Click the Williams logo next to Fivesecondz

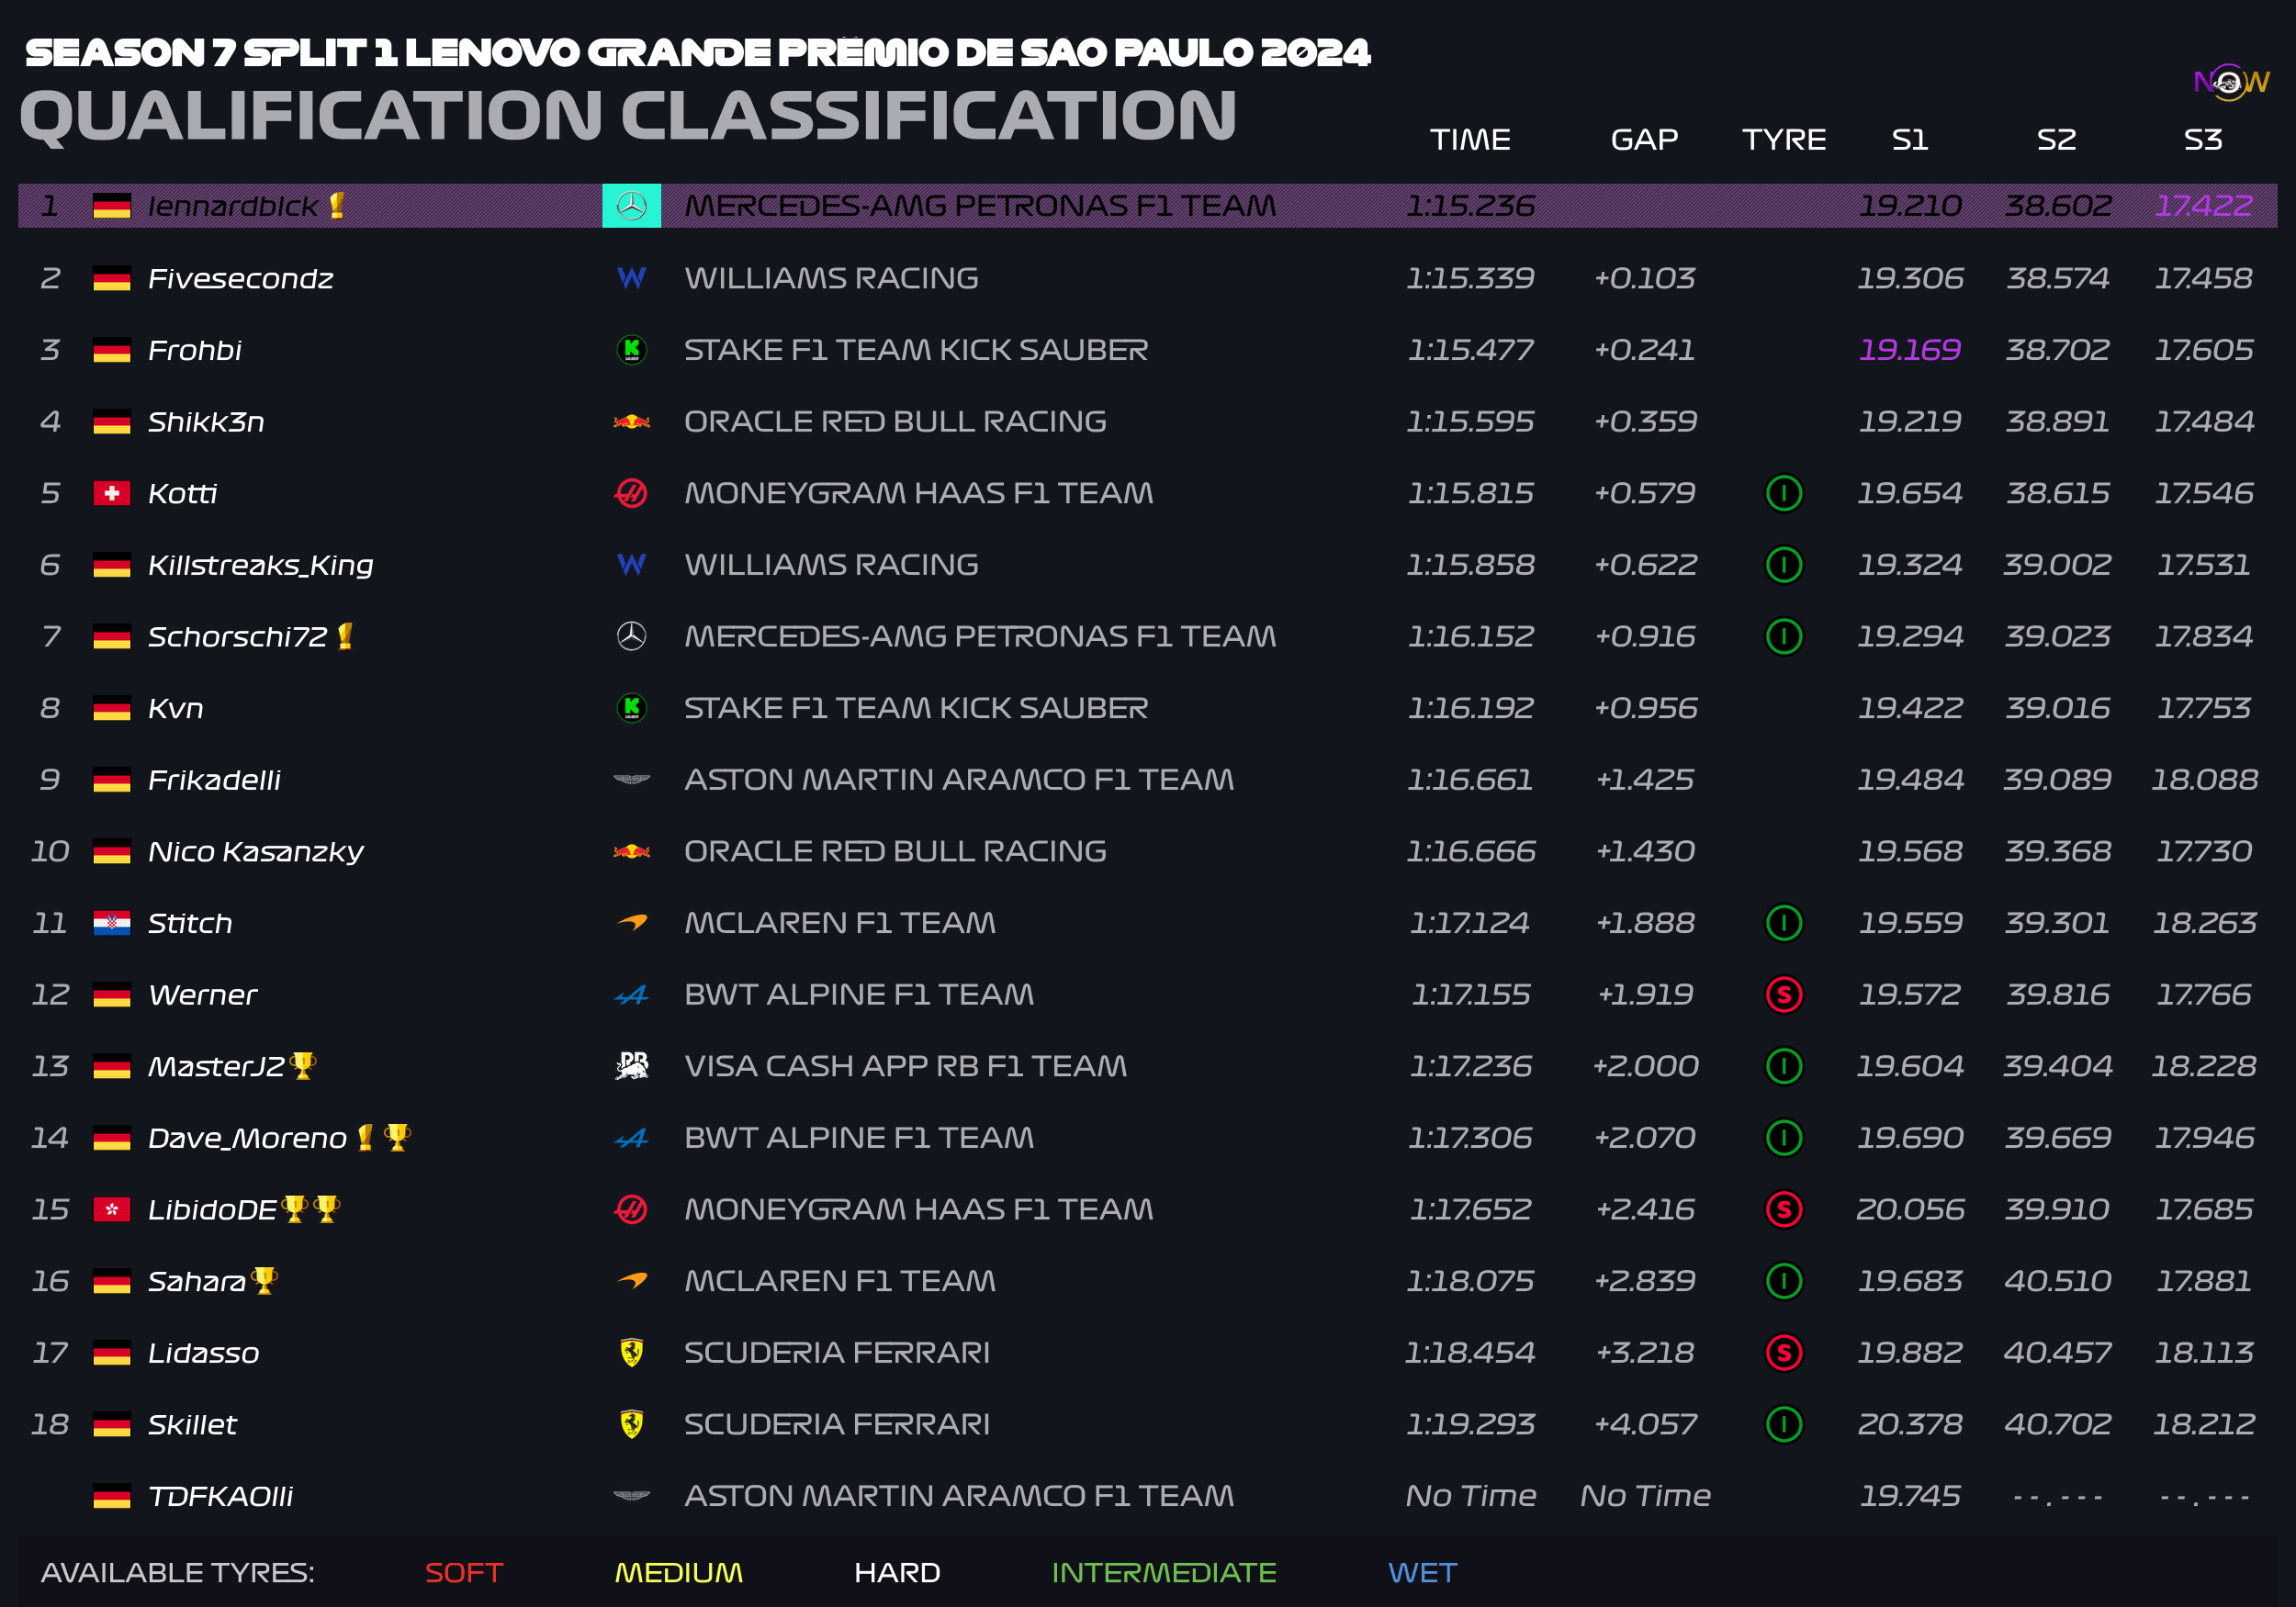(x=631, y=278)
